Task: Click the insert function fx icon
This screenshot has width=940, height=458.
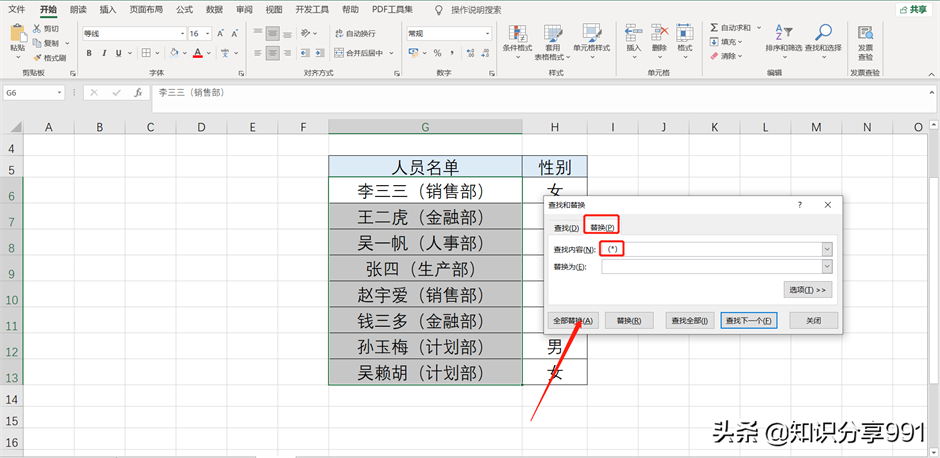Action: click(x=138, y=92)
